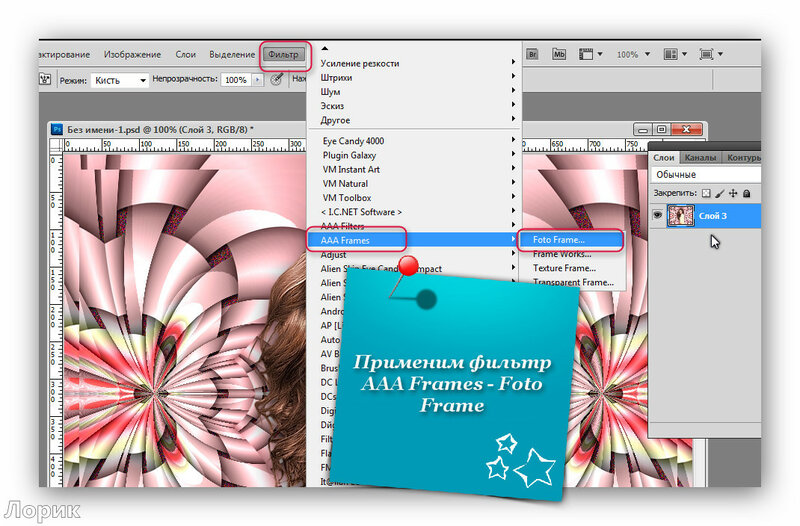Minimize the Без имени-1.psd document window
This screenshot has width=800, height=526.
[x=642, y=130]
